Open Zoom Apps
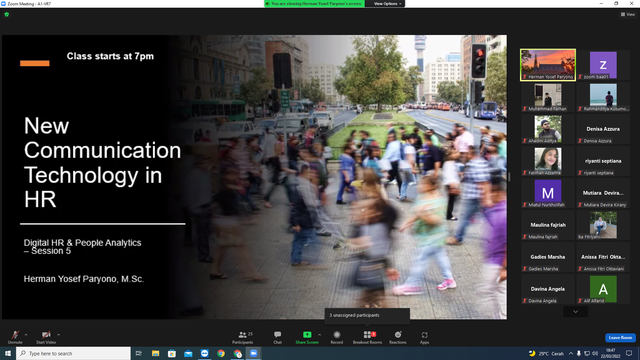 (x=424, y=337)
